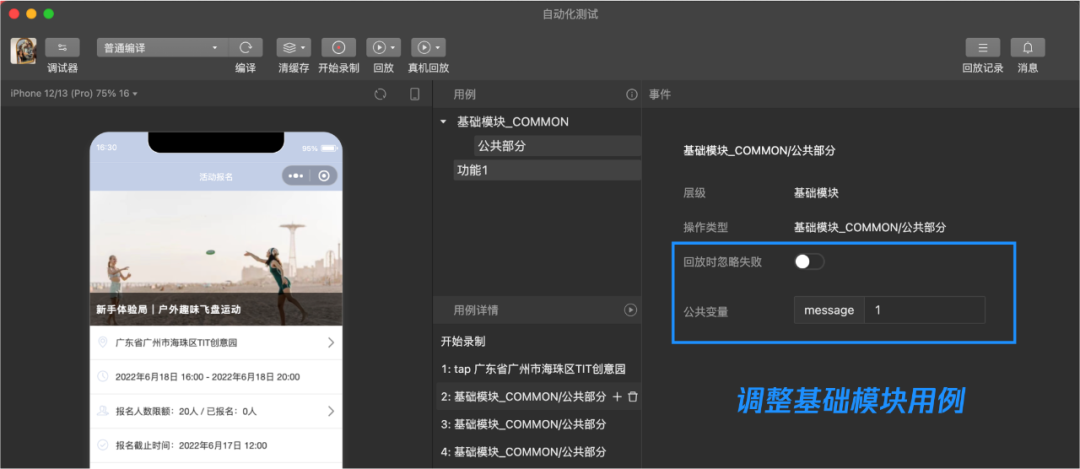Click the 用例详情 panel header
The image size is (1080, 469).
tap(475, 310)
